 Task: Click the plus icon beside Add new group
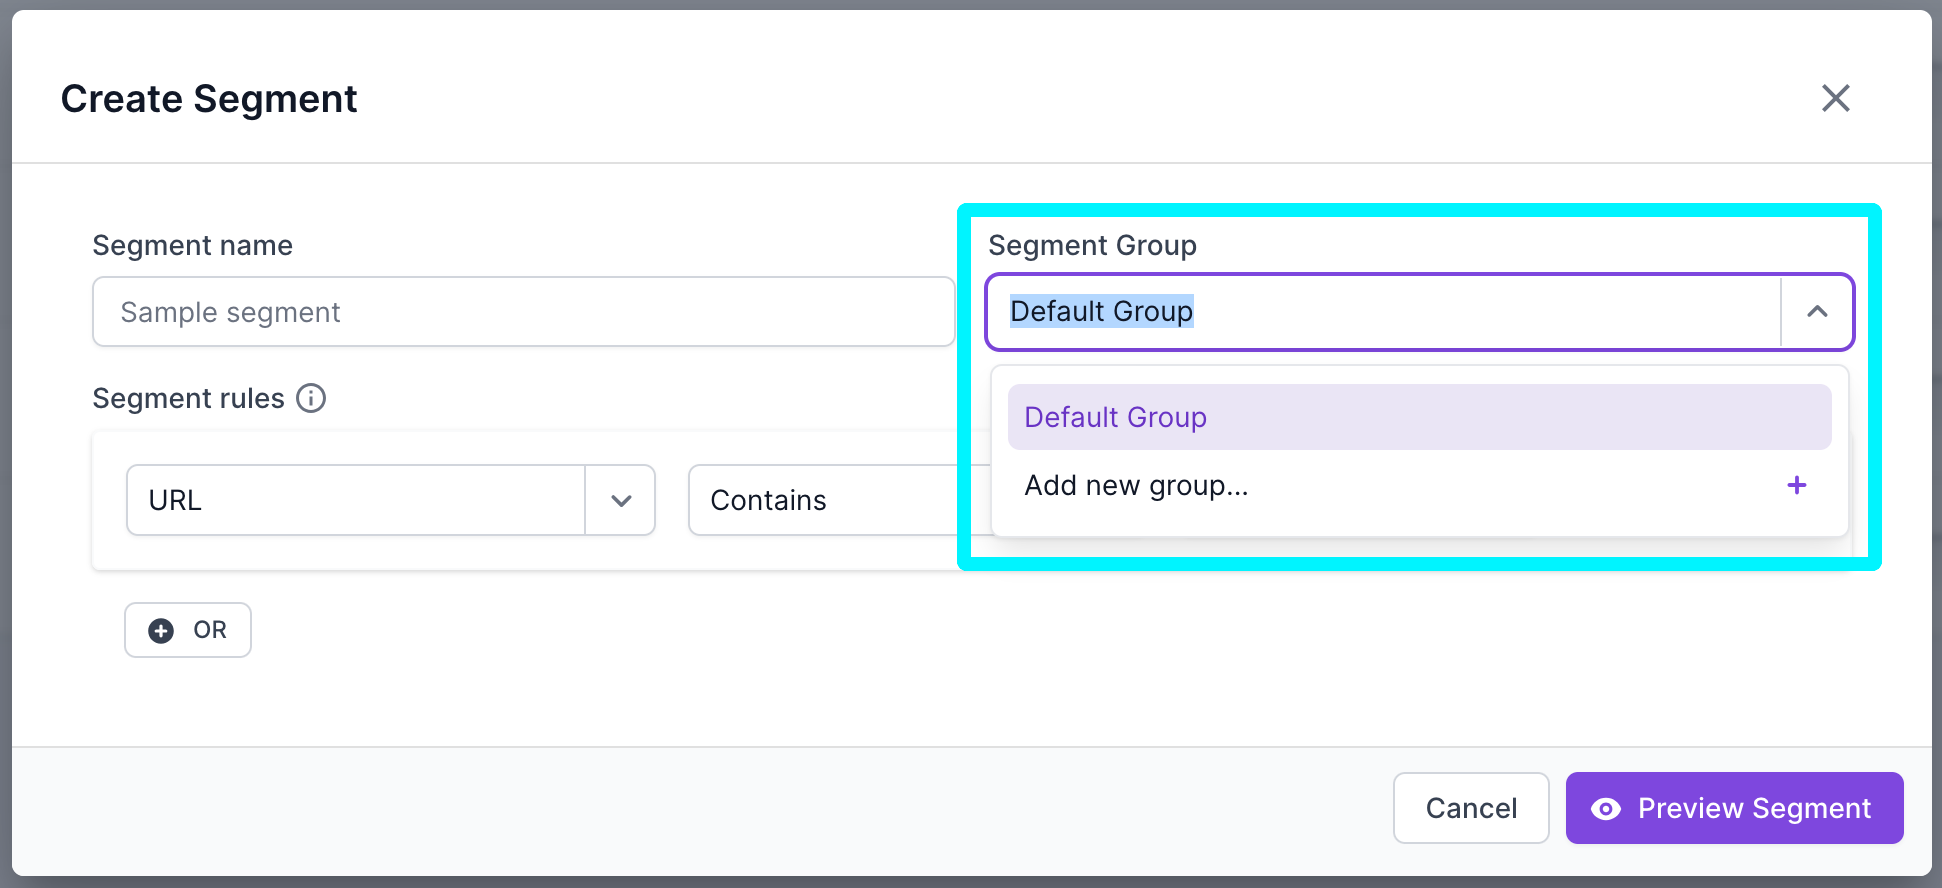(1796, 485)
